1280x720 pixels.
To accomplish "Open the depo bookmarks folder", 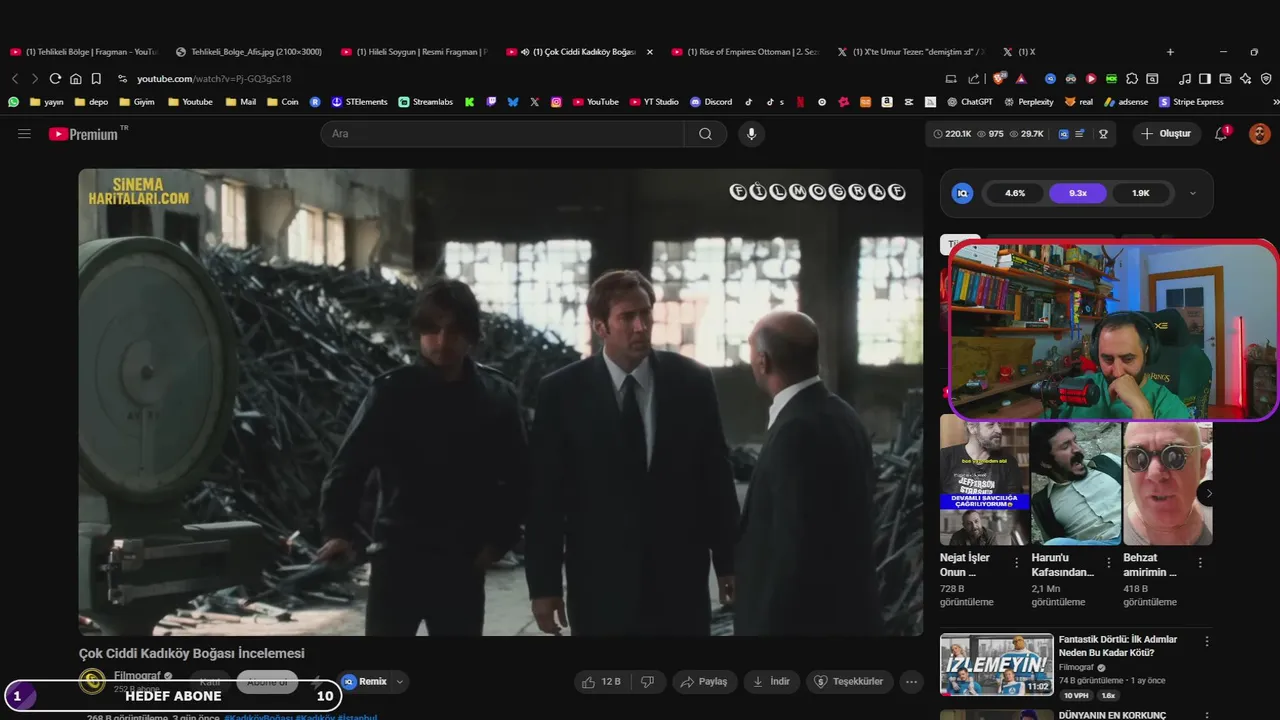I will coord(91,102).
